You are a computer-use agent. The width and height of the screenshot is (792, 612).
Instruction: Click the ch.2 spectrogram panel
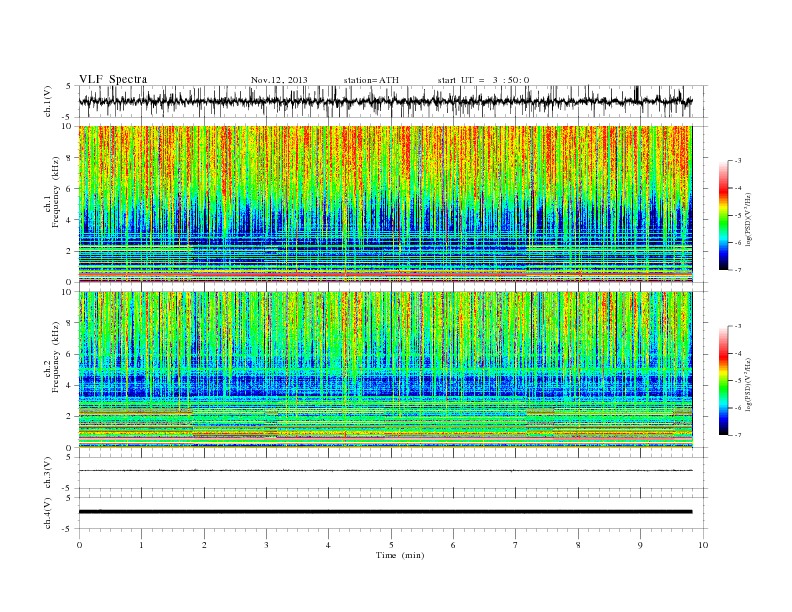(385, 369)
